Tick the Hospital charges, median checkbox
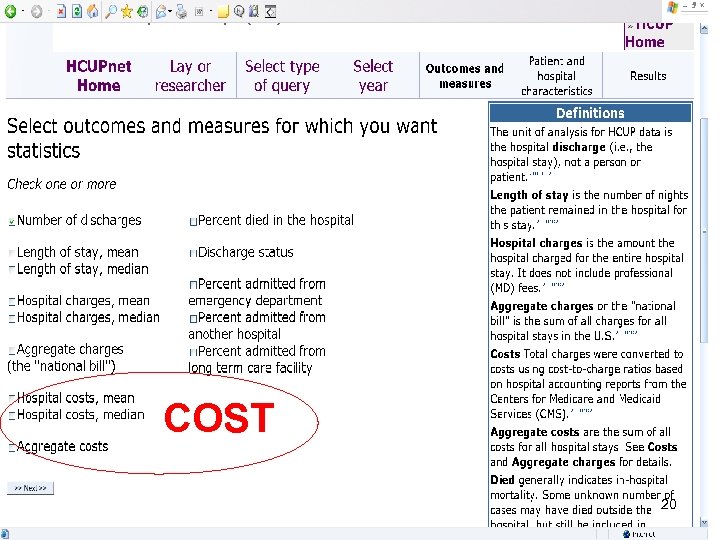This screenshot has height=540, width=720. point(12,318)
